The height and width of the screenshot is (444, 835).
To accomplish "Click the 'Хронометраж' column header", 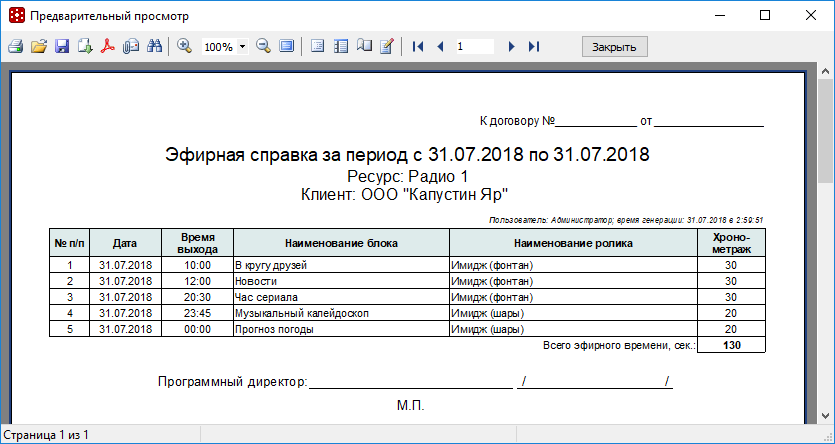I will (x=731, y=243).
